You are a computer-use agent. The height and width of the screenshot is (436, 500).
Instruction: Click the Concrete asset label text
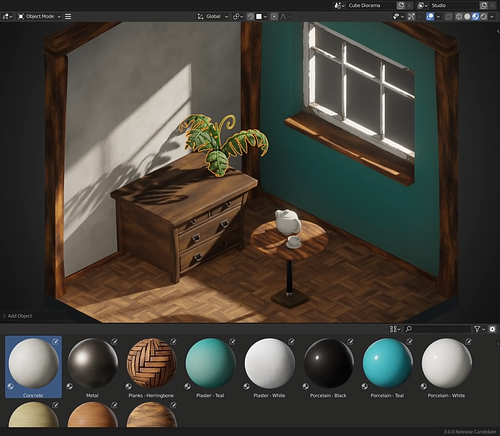tap(33, 395)
